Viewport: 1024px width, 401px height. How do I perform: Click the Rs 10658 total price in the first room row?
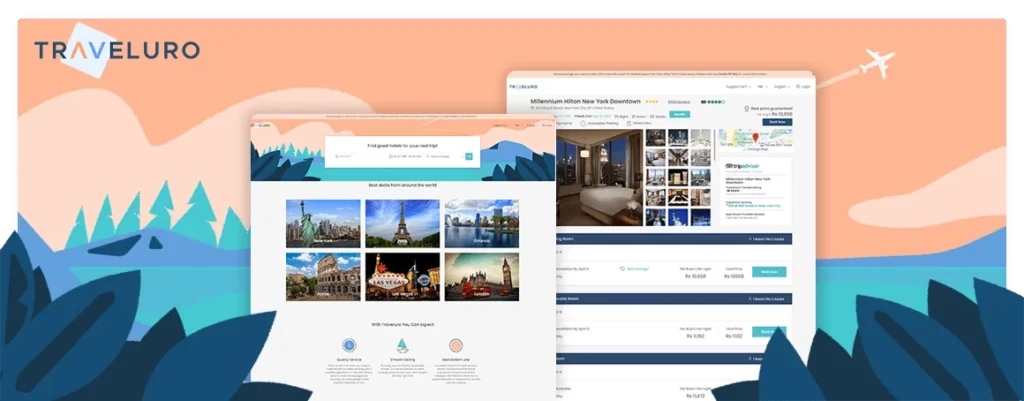click(x=734, y=276)
